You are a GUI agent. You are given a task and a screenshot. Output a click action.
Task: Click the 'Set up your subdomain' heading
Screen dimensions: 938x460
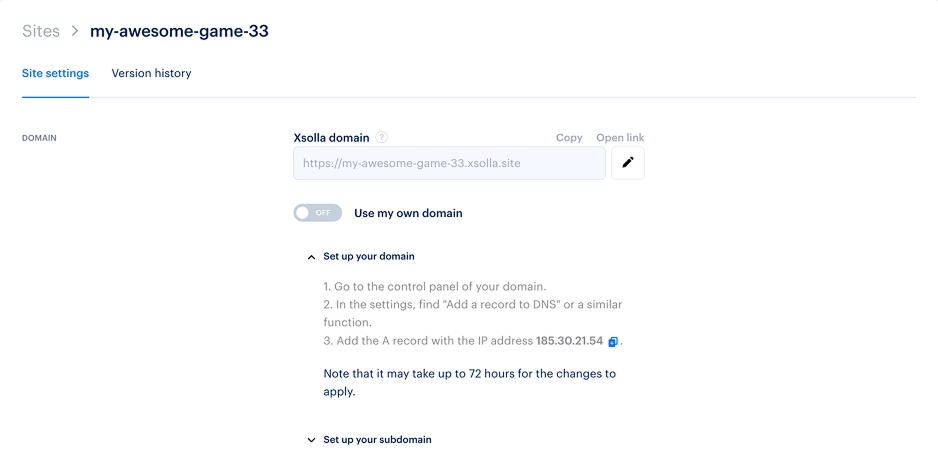pyautogui.click(x=377, y=440)
